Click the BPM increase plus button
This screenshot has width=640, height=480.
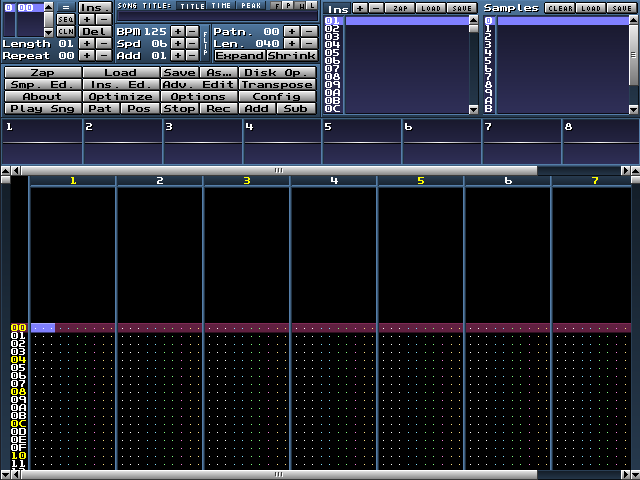[176, 31]
